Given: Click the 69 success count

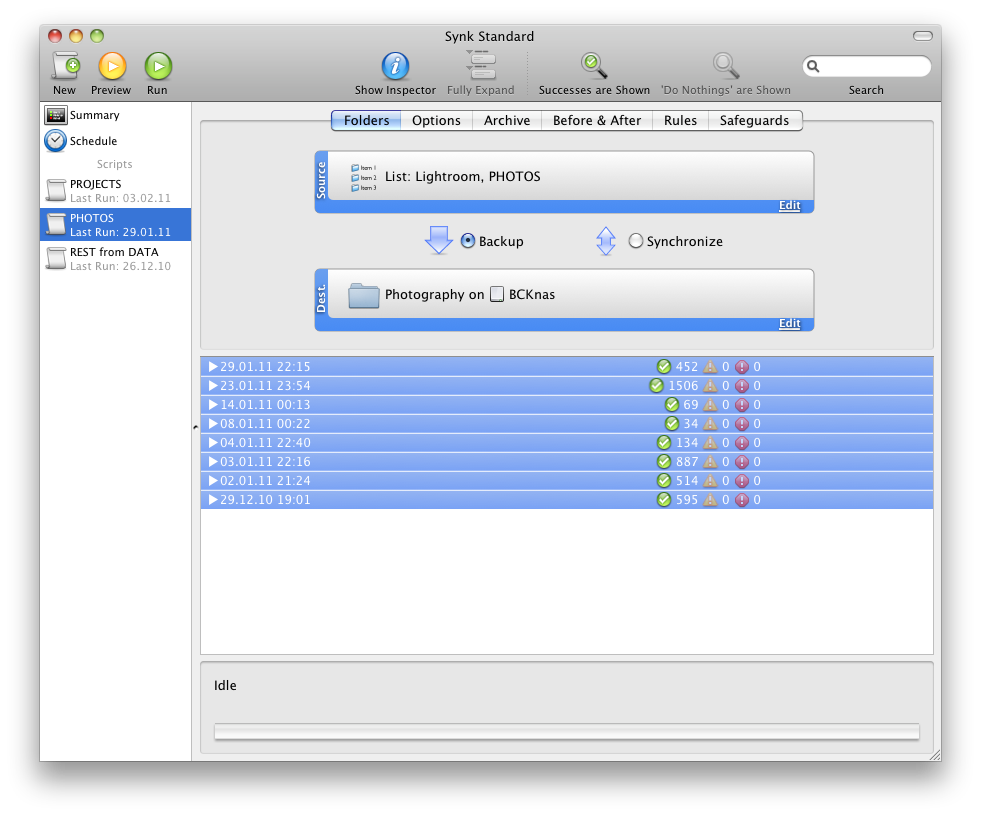Looking at the screenshot, I should 691,405.
